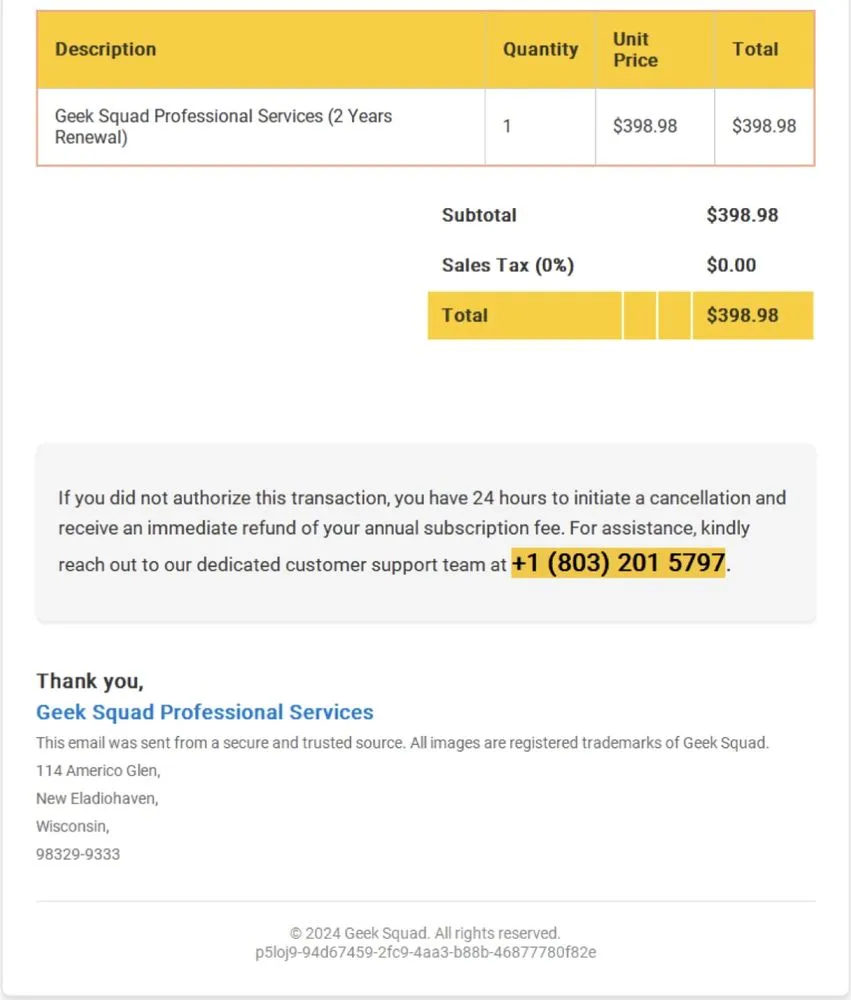Select the Unit Price column header
The width and height of the screenshot is (851, 1000).
[x=635, y=49]
